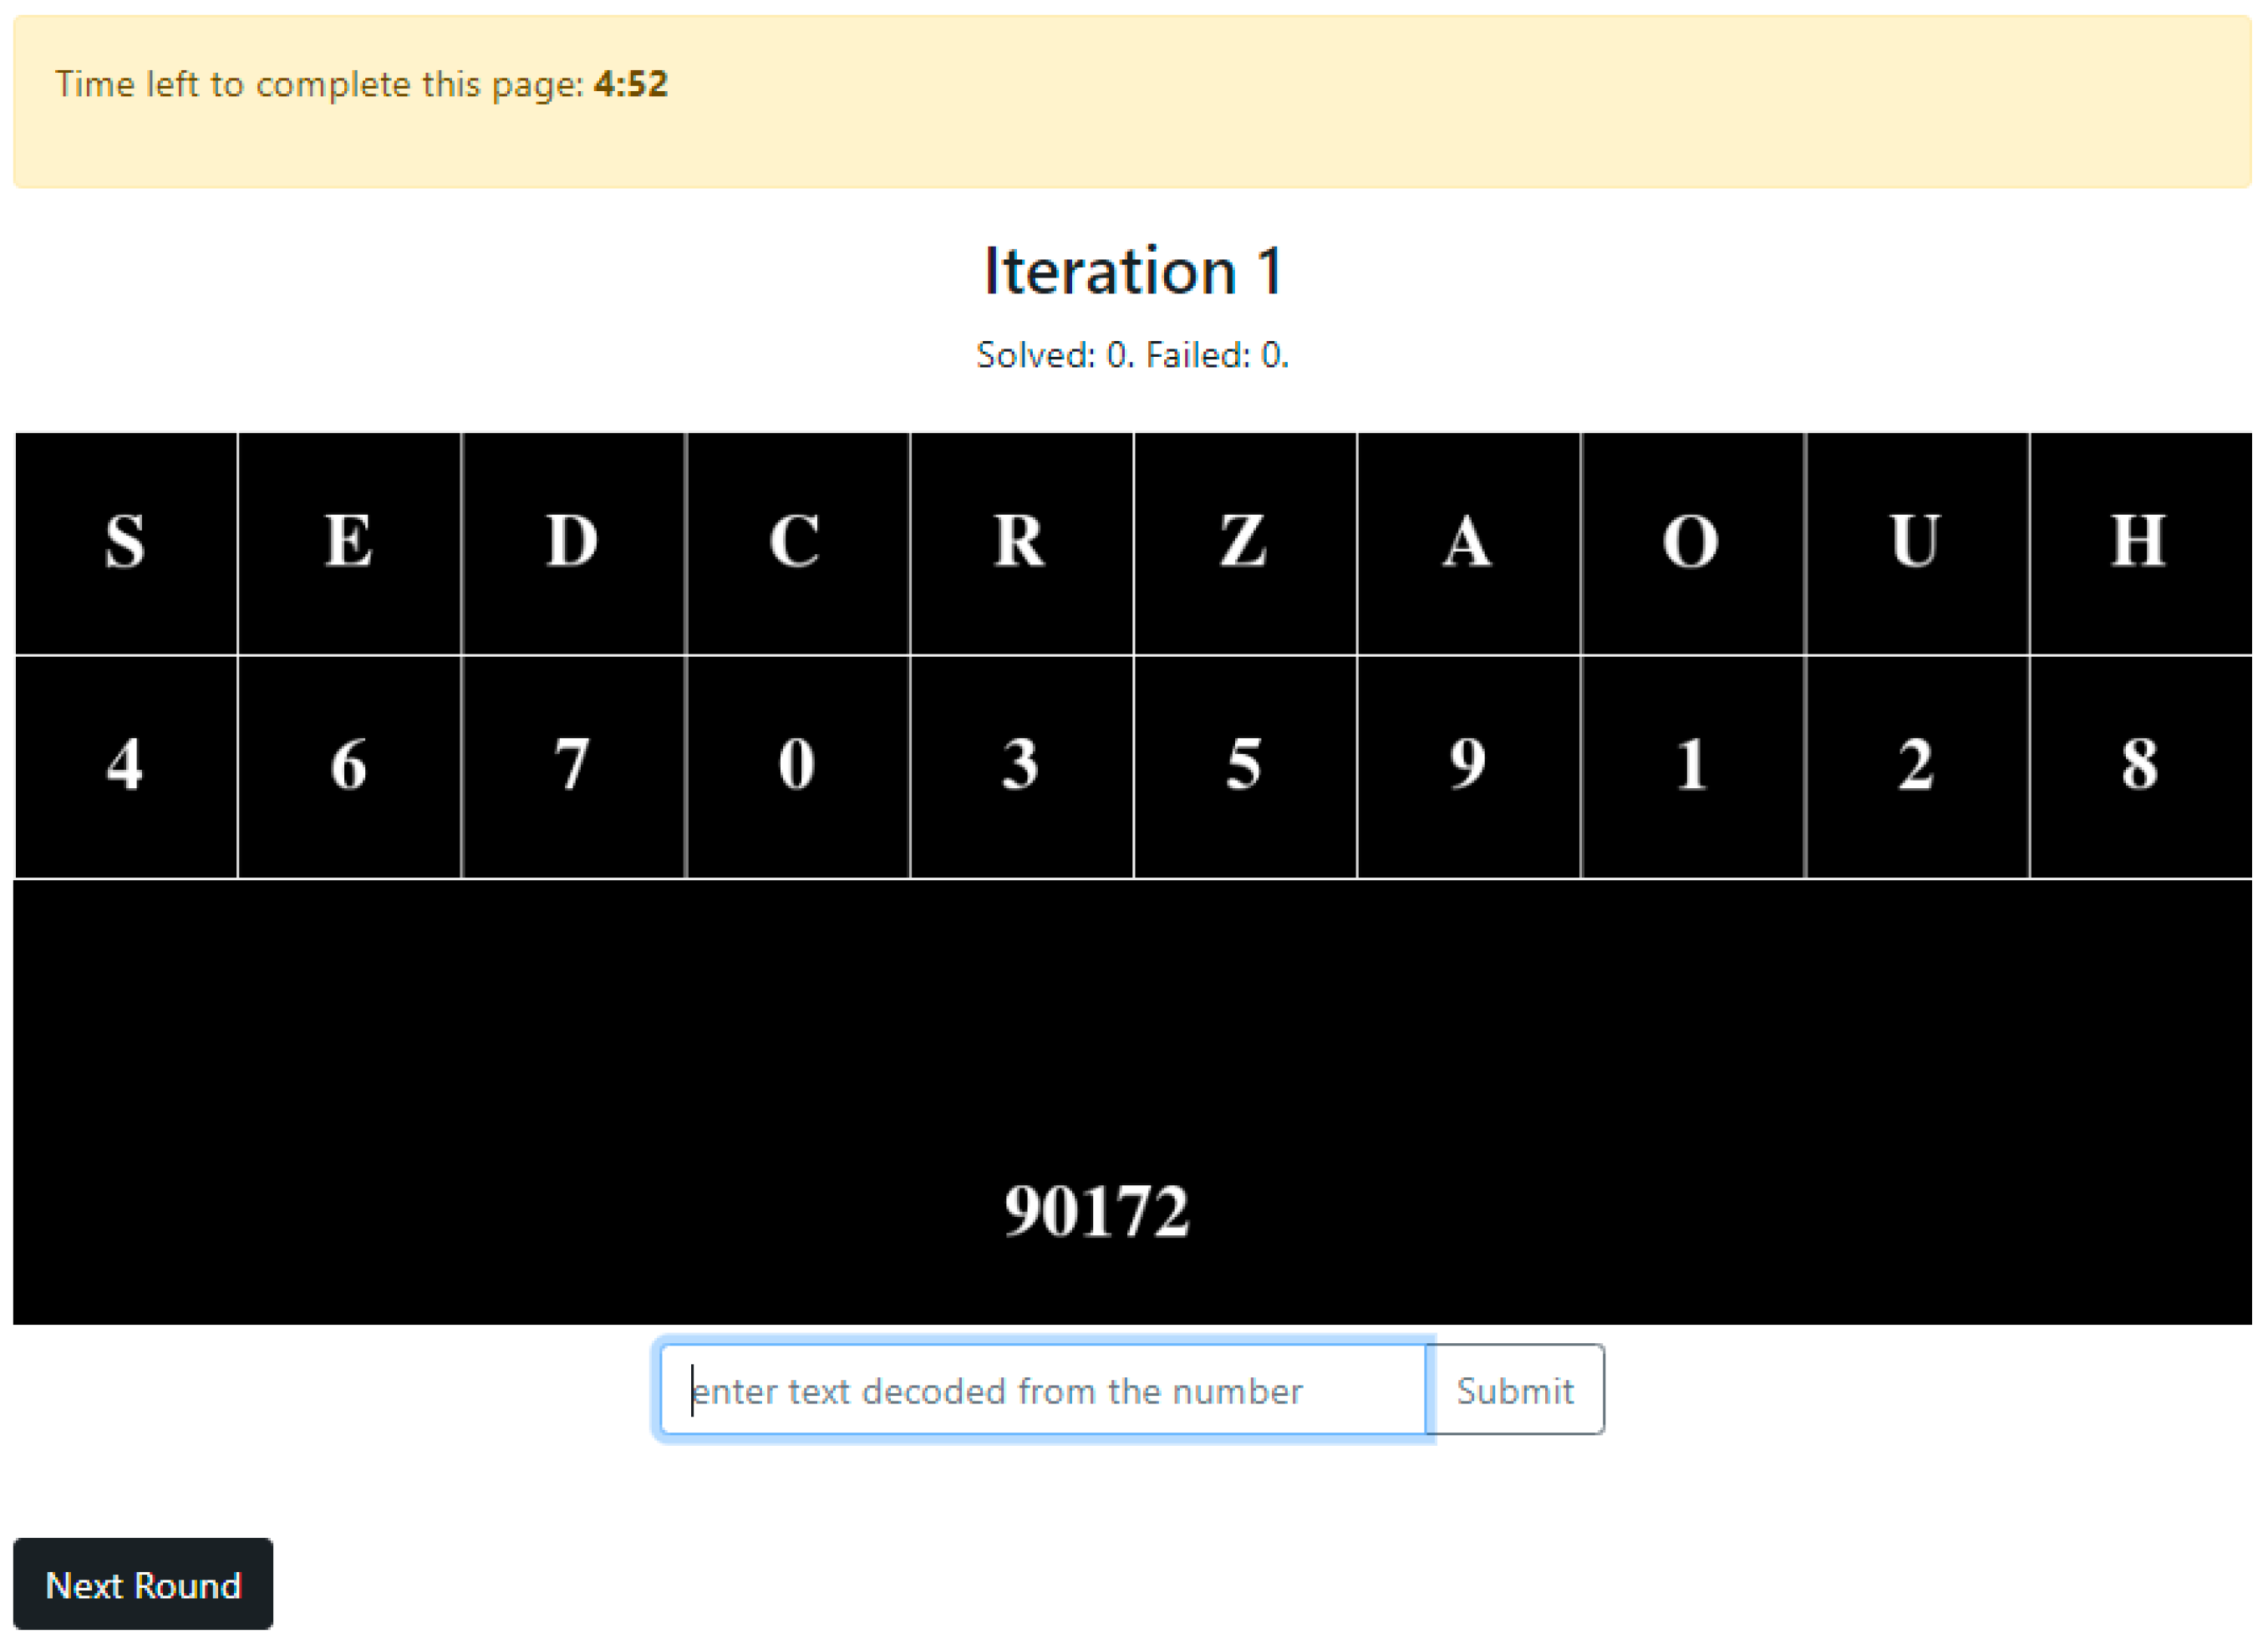Click the encoded number 90172

1097,1212
